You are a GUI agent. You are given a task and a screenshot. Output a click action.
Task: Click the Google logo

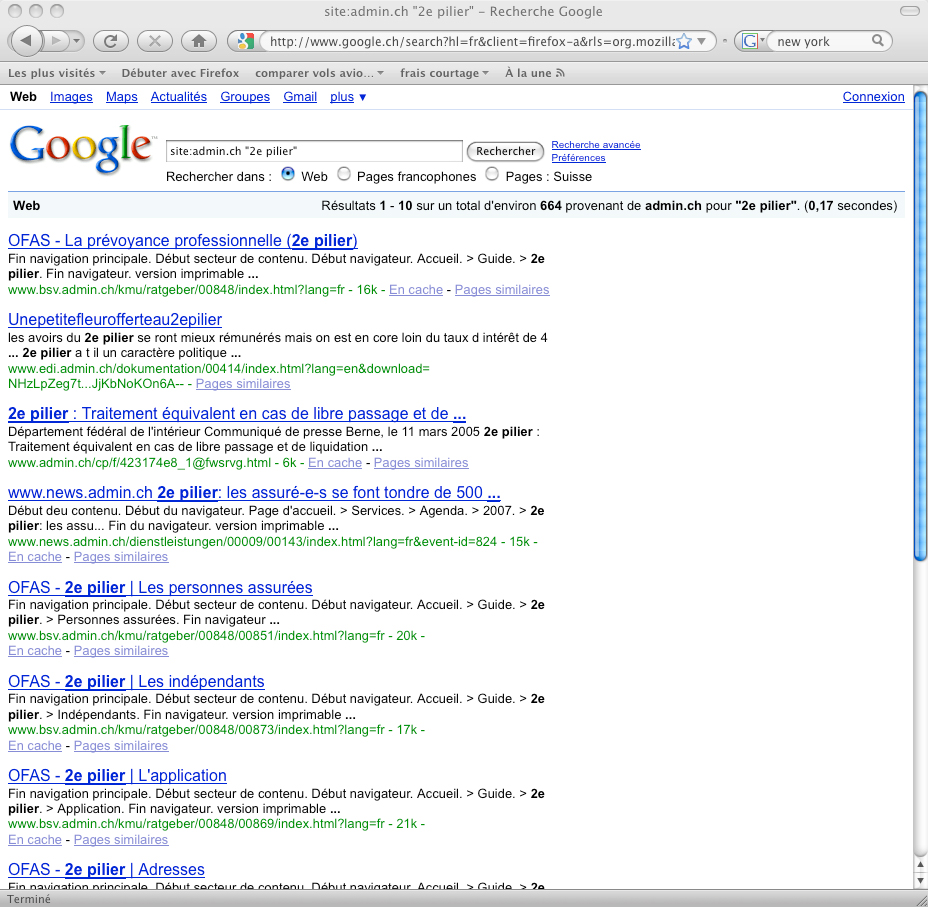[x=81, y=149]
